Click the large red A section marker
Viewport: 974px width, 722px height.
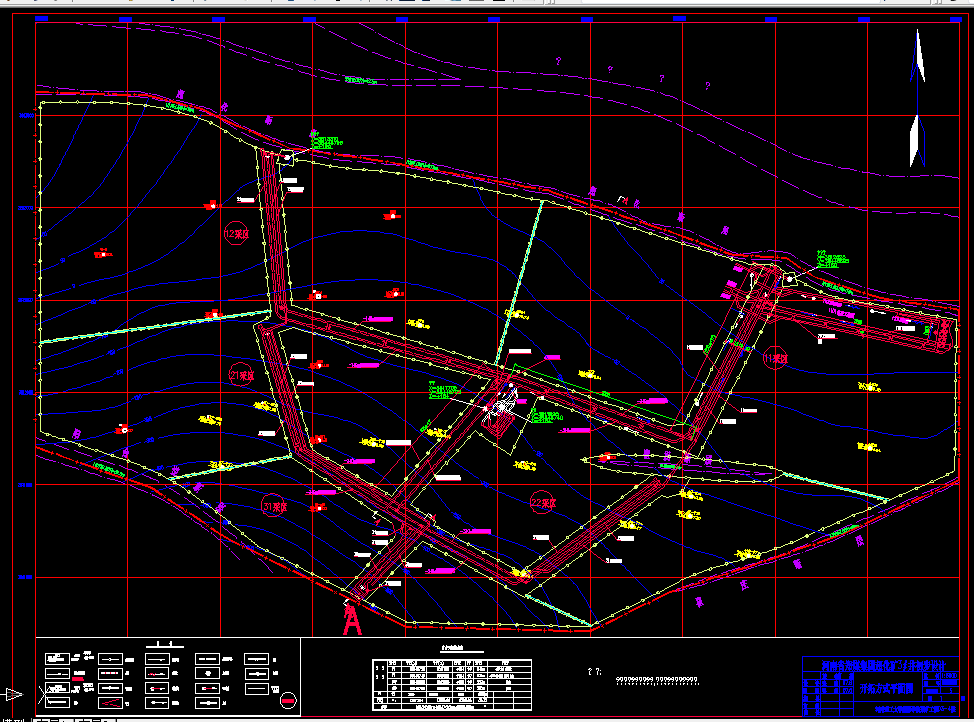(352, 619)
